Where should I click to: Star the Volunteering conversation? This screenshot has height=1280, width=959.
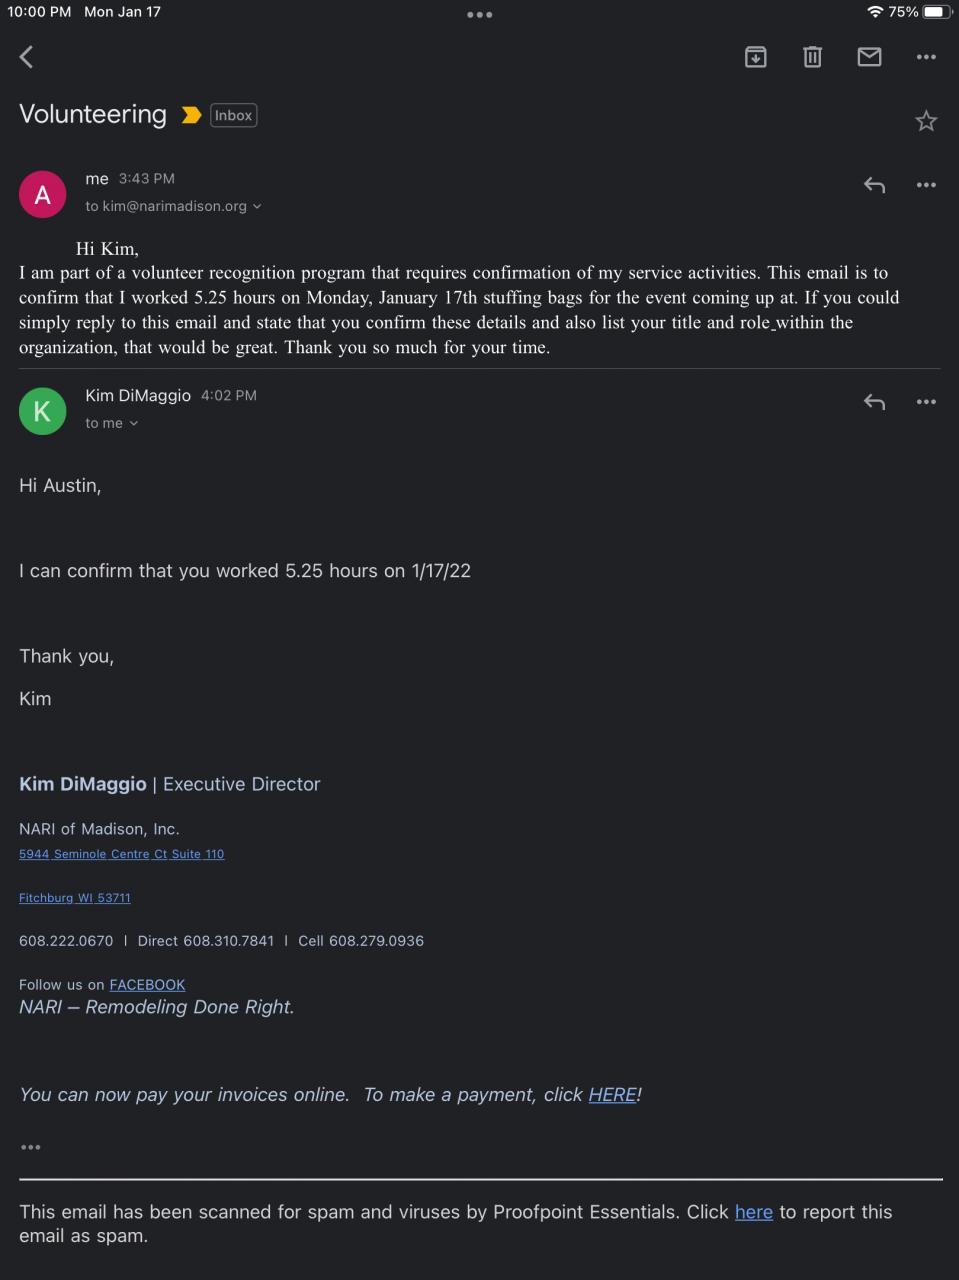926,121
